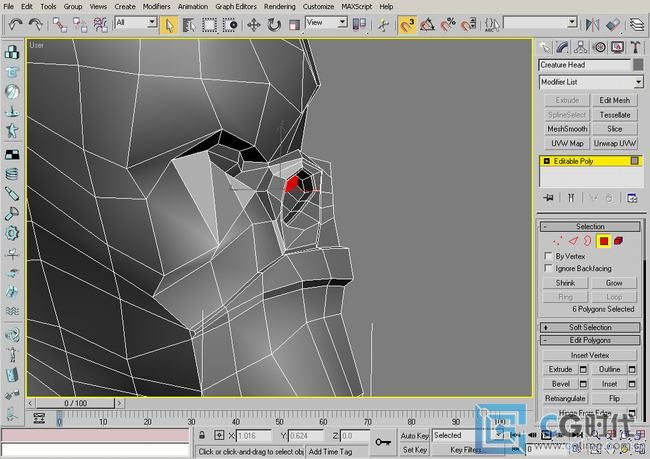
Task: Click the Bind to Space Warp tool
Action: pyautogui.click(x=100, y=24)
